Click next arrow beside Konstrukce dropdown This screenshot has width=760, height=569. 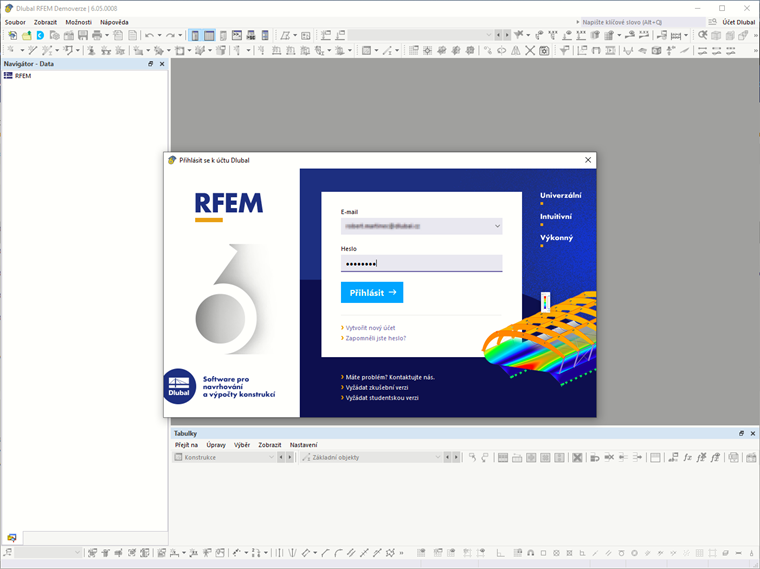pos(290,457)
